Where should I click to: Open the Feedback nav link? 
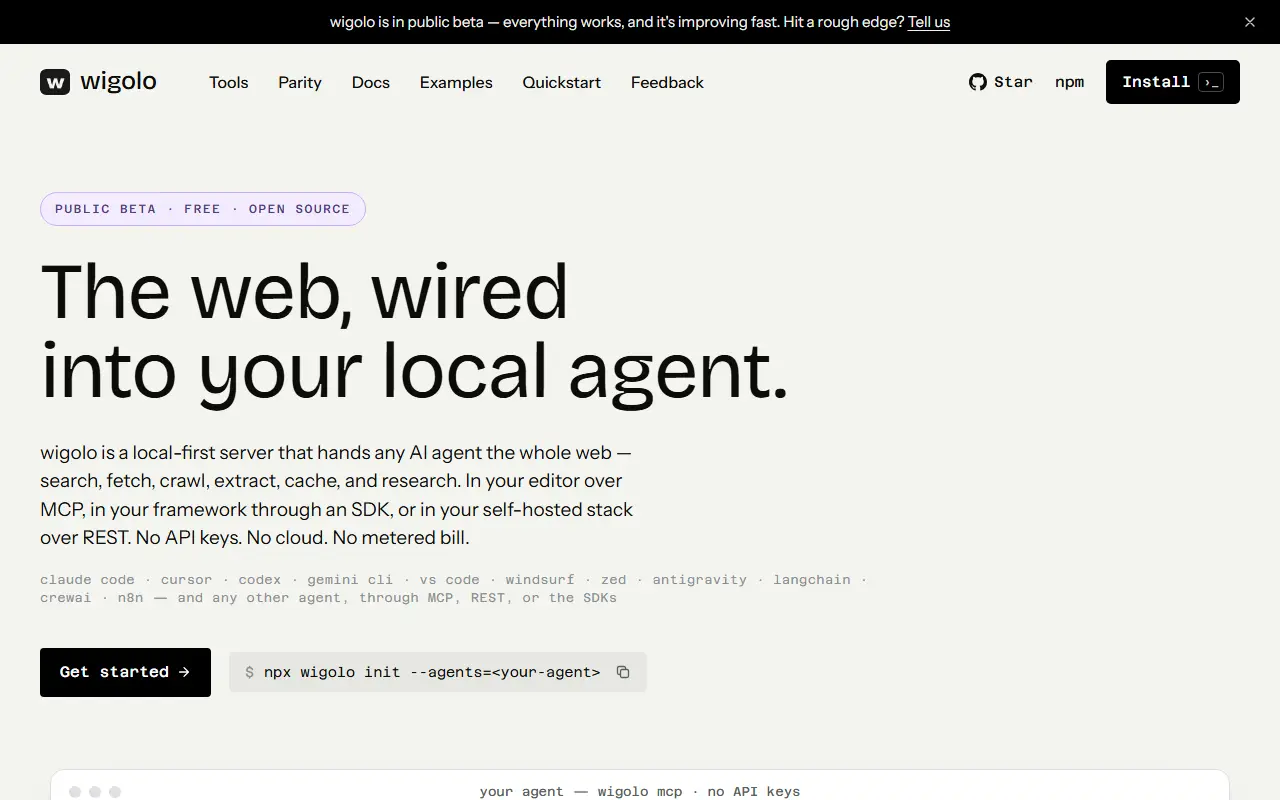[667, 82]
